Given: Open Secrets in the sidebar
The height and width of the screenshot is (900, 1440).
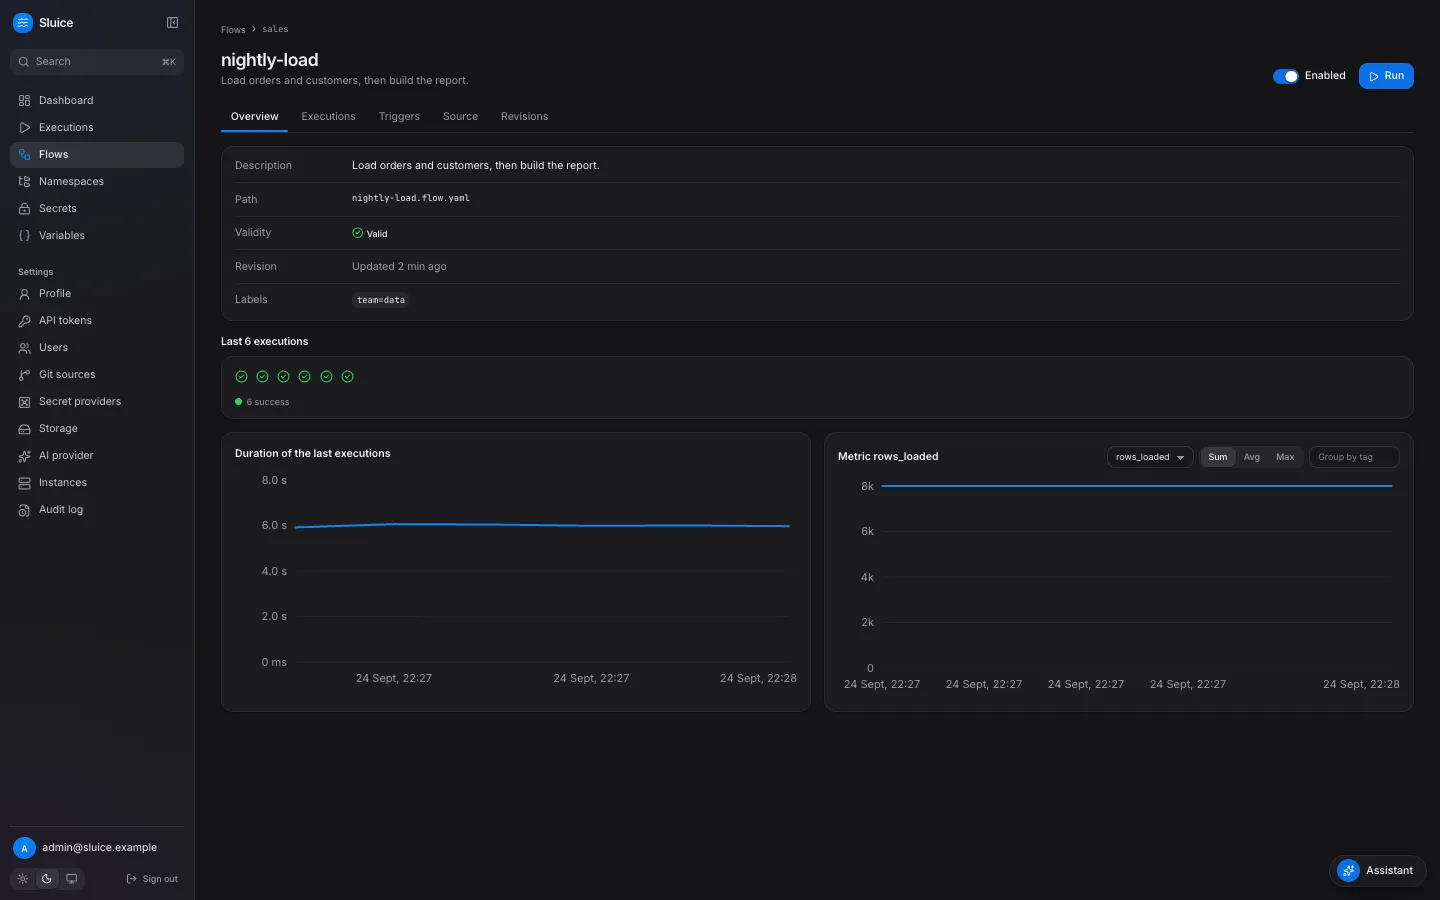Looking at the screenshot, I should click(97, 208).
